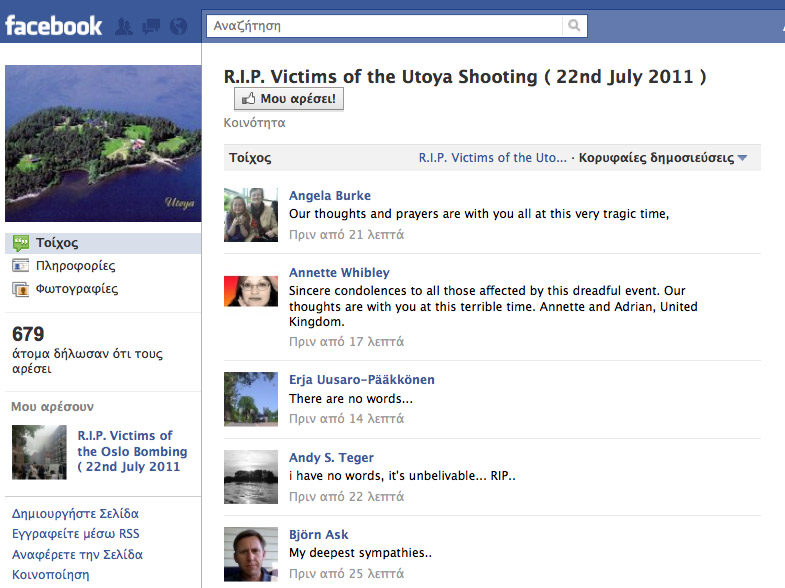Open the Utoya island page photo
The height and width of the screenshot is (588, 785).
103,143
